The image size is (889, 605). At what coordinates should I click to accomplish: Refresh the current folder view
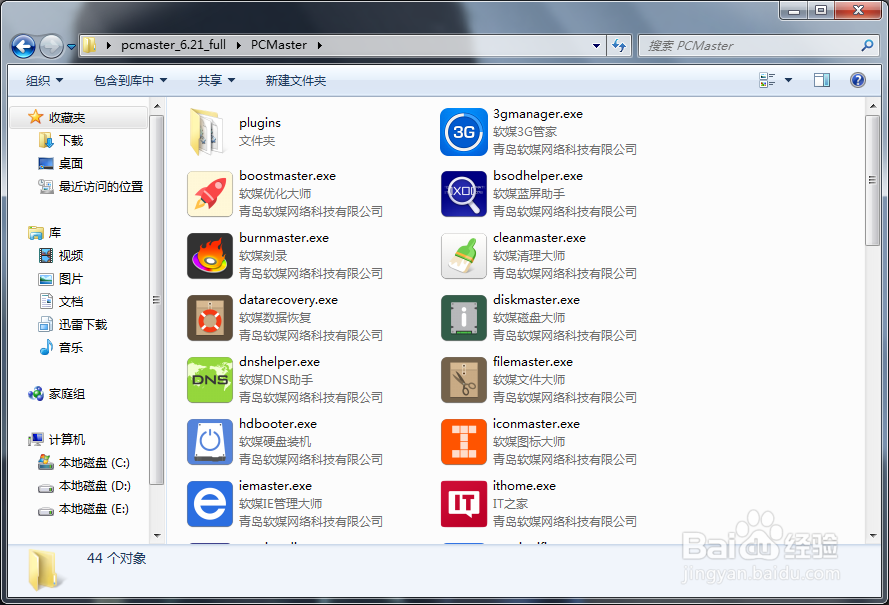click(619, 45)
